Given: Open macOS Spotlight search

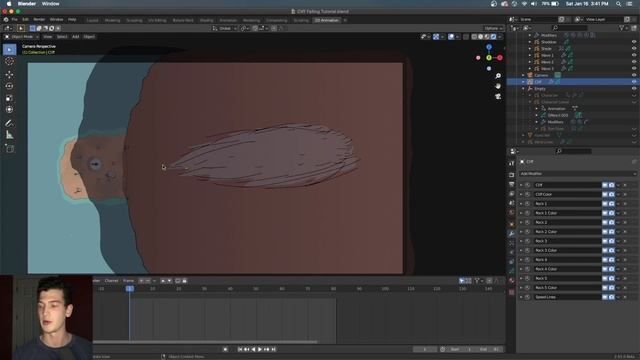Looking at the screenshot, I should coord(619,4).
